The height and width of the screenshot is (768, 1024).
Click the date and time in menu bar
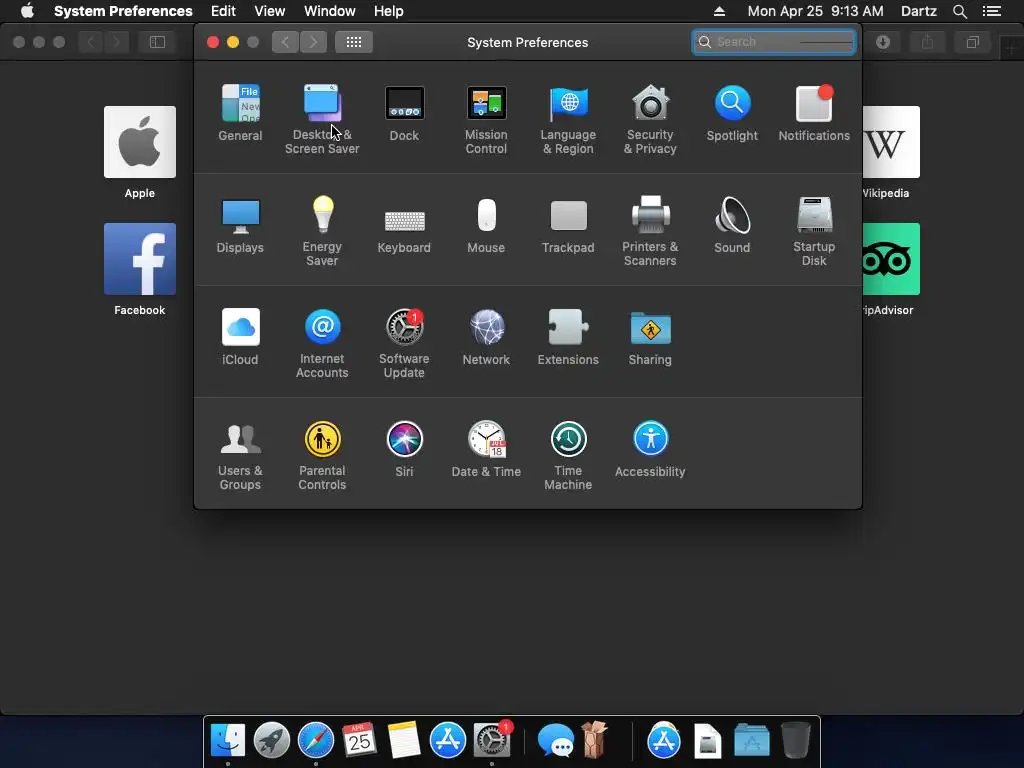815,11
